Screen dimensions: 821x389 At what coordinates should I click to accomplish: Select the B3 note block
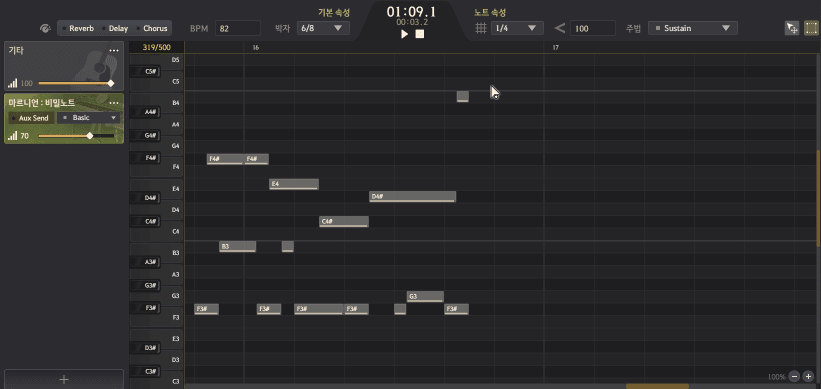pos(238,247)
